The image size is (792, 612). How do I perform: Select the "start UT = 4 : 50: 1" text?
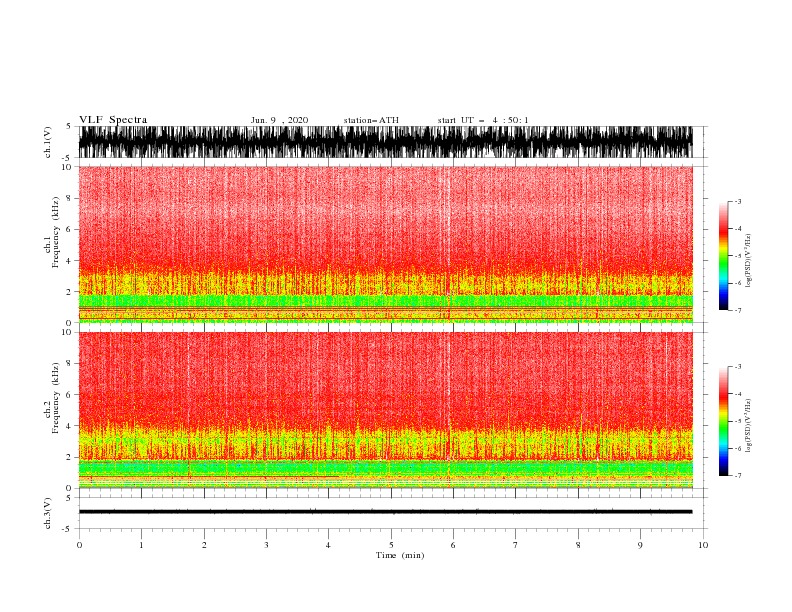point(483,120)
